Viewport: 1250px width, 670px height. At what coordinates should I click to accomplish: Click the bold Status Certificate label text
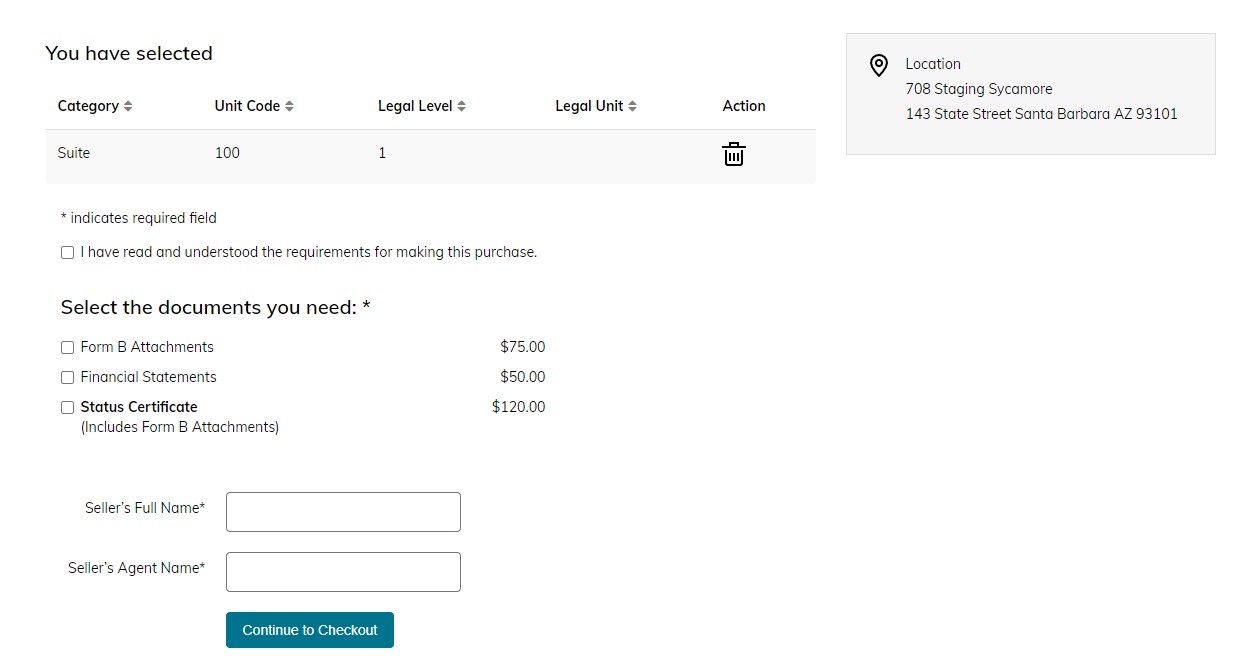pyautogui.click(x=139, y=407)
